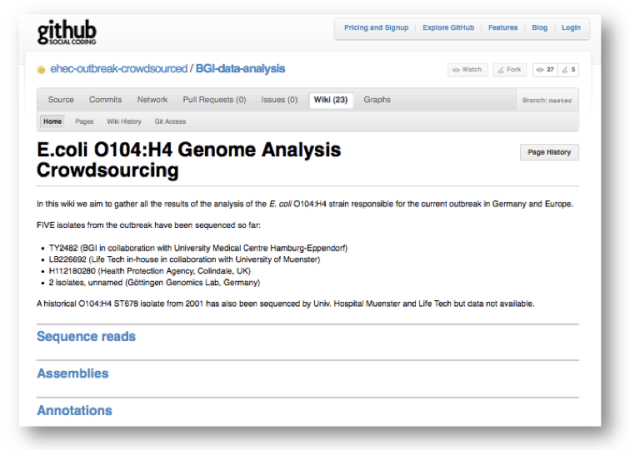Open the Pricing and Signup link
The height and width of the screenshot is (450, 630).
click(x=376, y=28)
